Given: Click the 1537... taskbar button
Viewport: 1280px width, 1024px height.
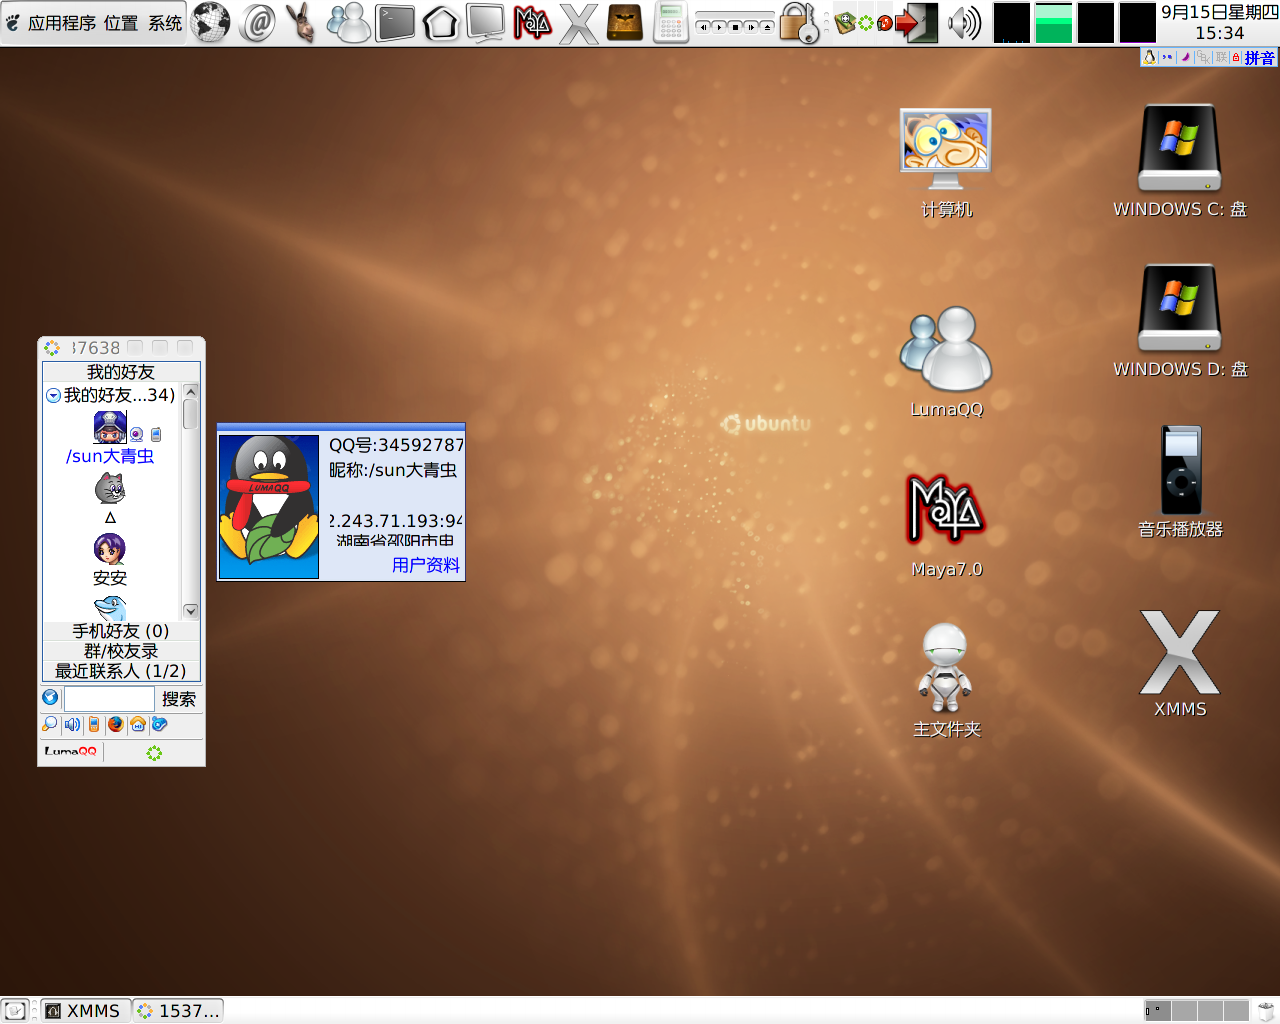Looking at the screenshot, I should pyautogui.click(x=178, y=1011).
